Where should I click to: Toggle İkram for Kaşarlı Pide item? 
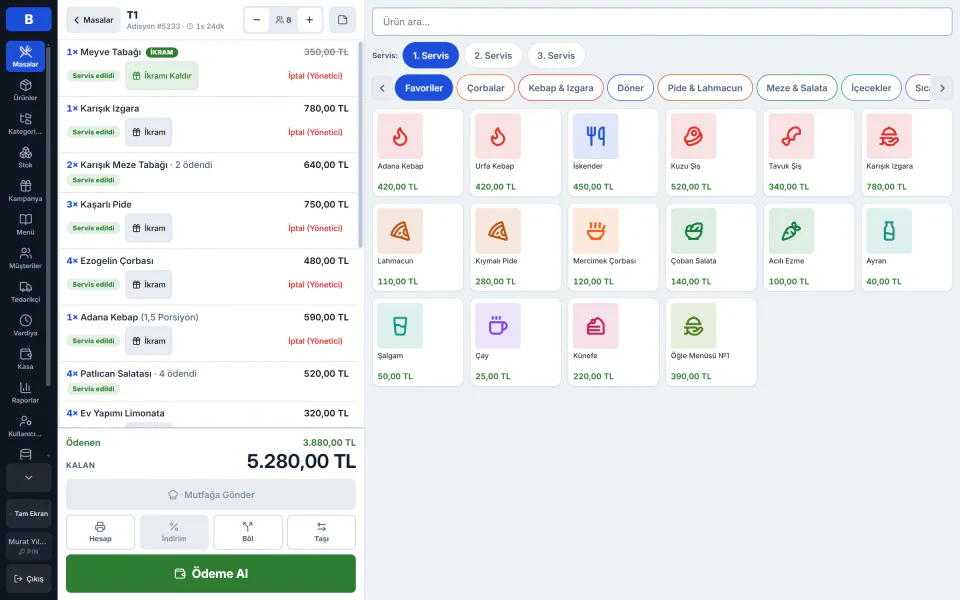pos(149,228)
